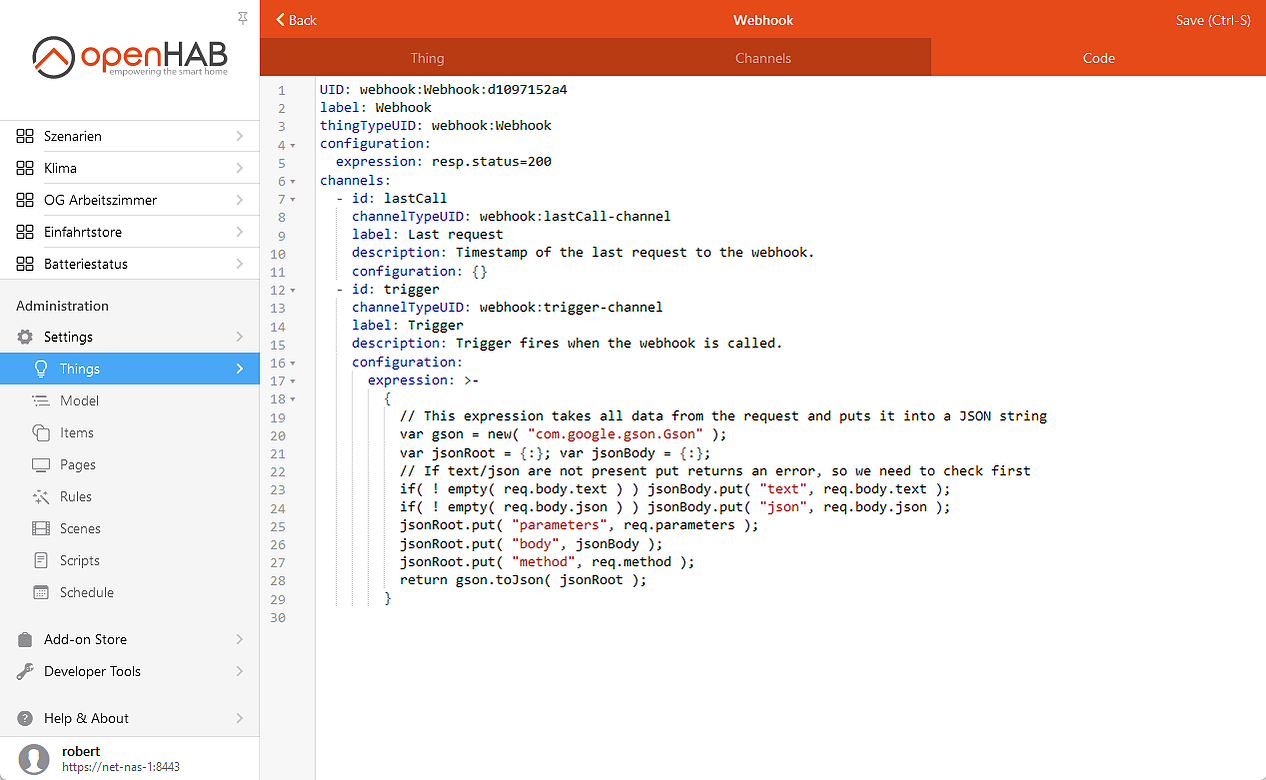
Task: Open the Schedule menu entry
Action: click(x=130, y=593)
